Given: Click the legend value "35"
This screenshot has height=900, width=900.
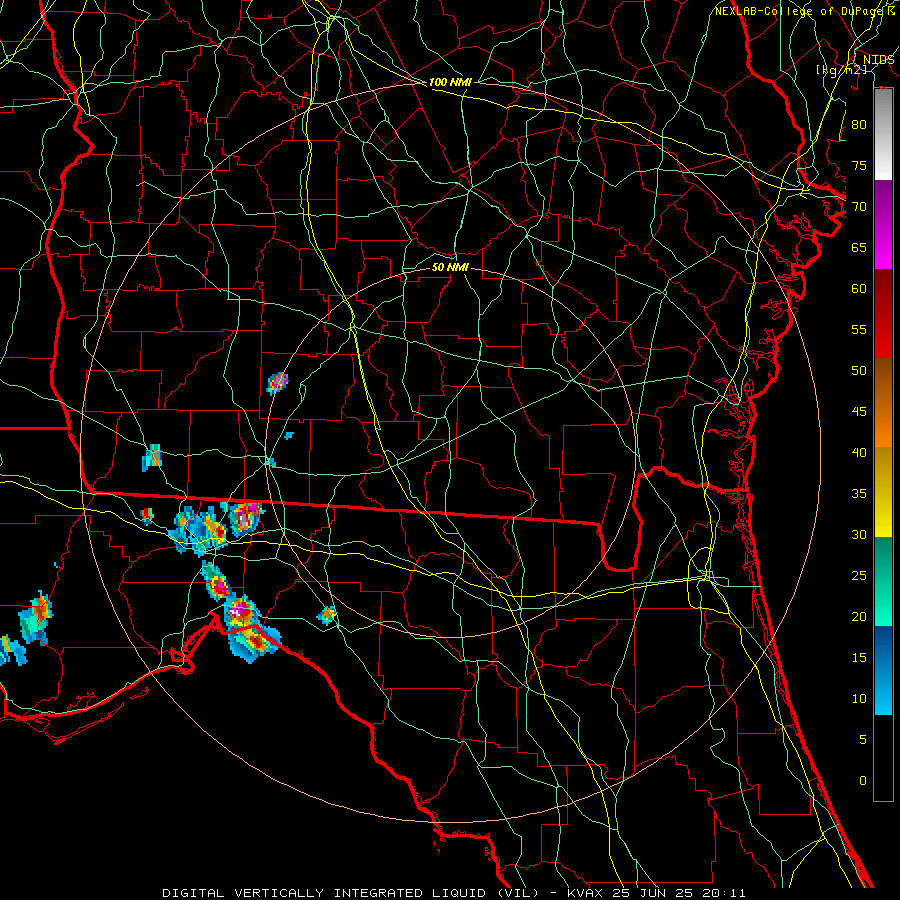Looking at the screenshot, I should click(x=859, y=494).
